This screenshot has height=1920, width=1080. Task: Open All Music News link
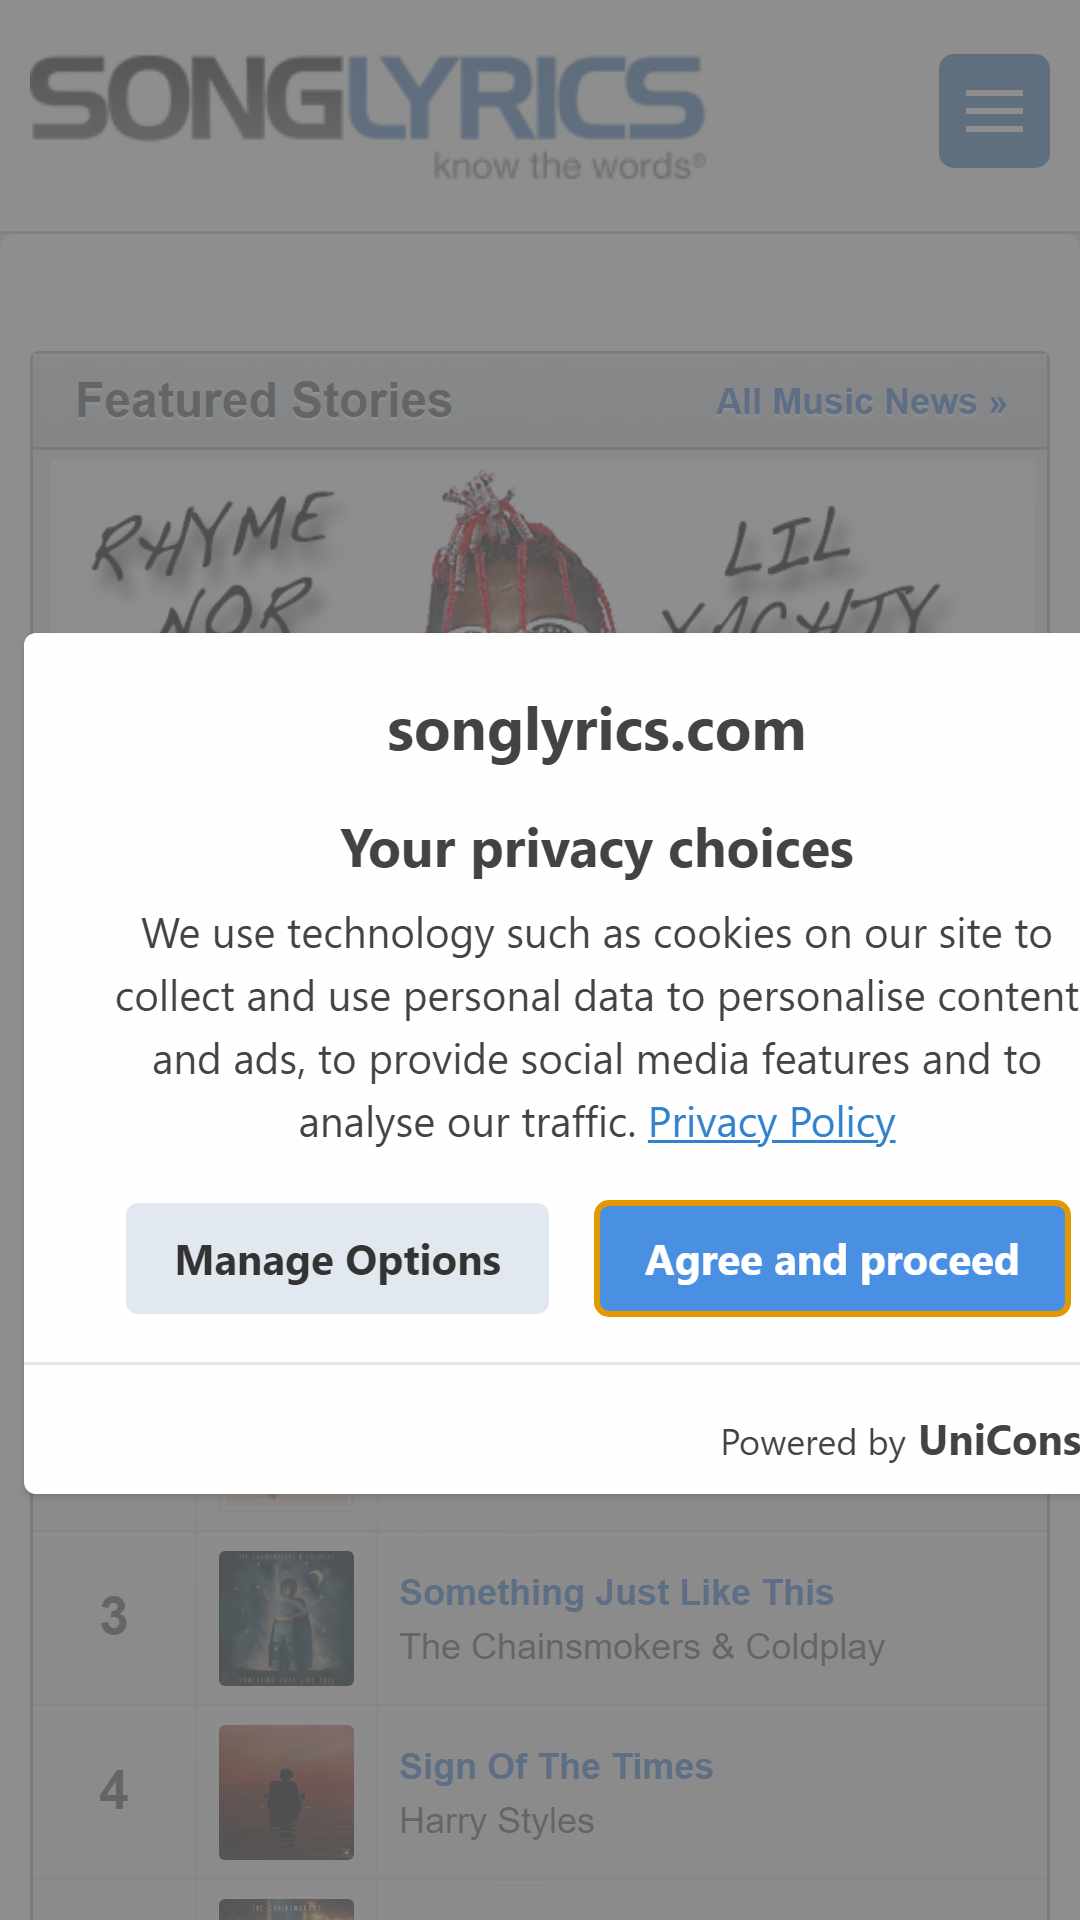point(861,402)
